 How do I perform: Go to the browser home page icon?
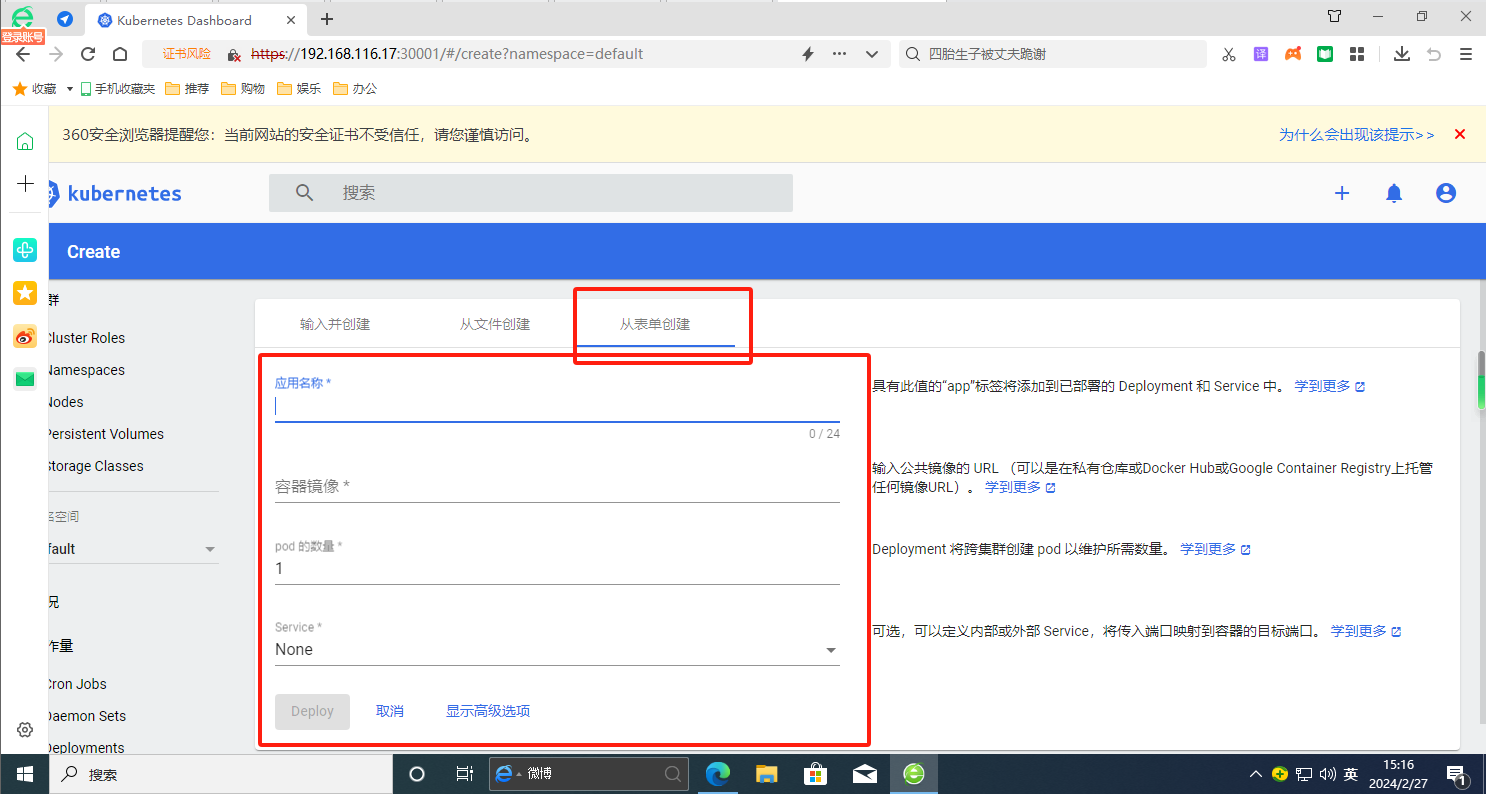(x=119, y=54)
